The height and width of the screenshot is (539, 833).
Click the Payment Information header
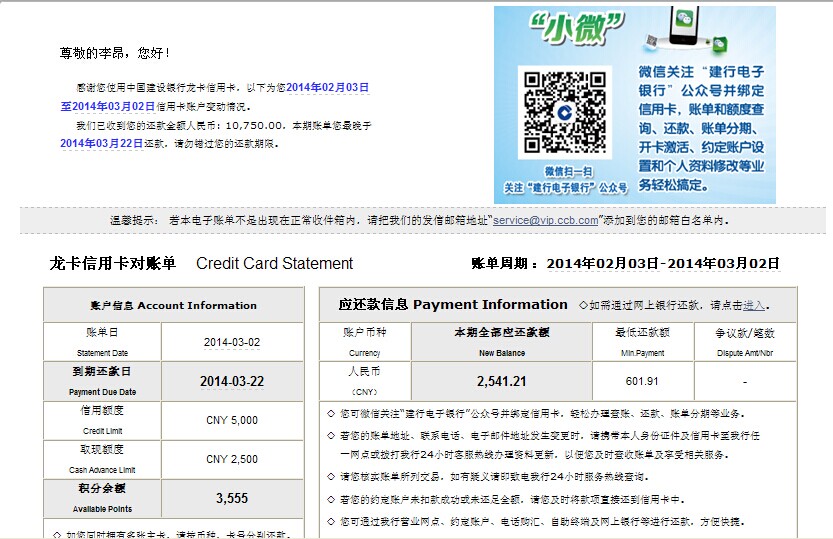click(453, 304)
